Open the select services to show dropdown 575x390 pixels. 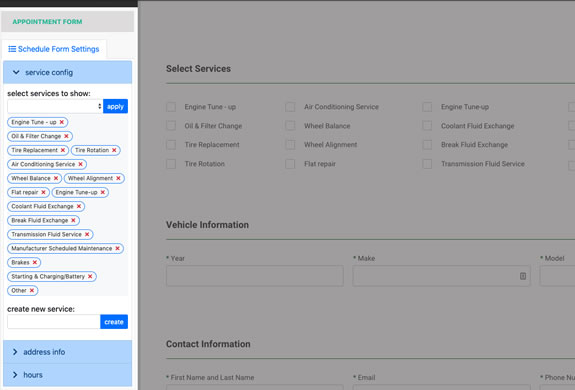click(55, 106)
